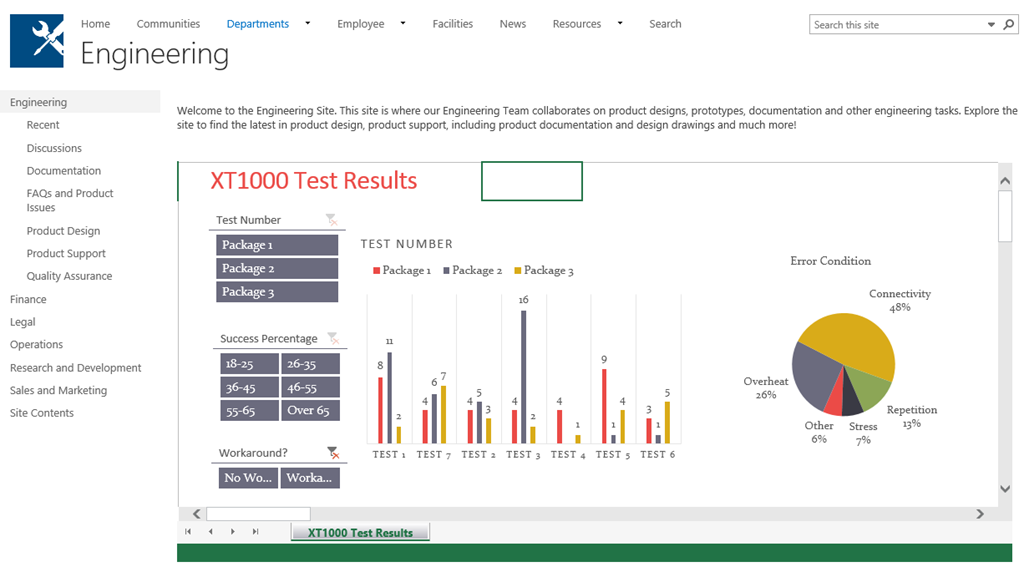
Task: Go to the first sheet tab arrow
Action: click(188, 532)
